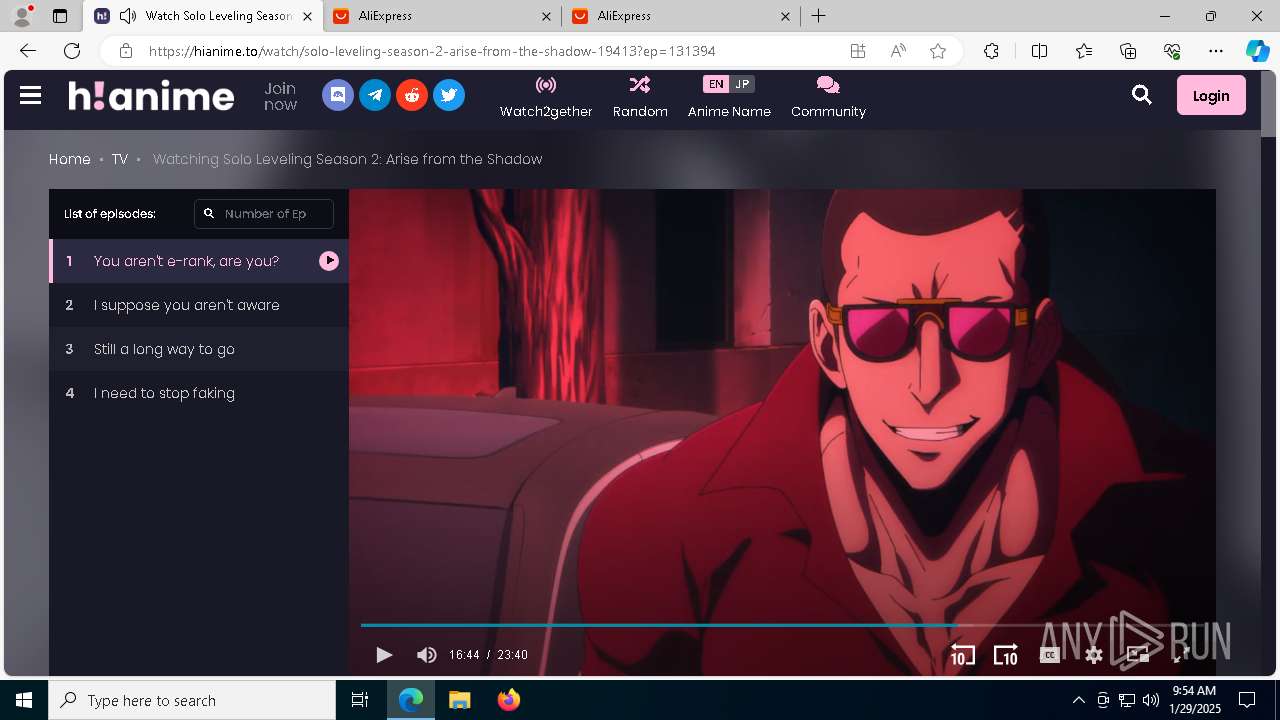This screenshot has width=1280, height=720.
Task: Switch anime name language to JP
Action: (x=742, y=84)
